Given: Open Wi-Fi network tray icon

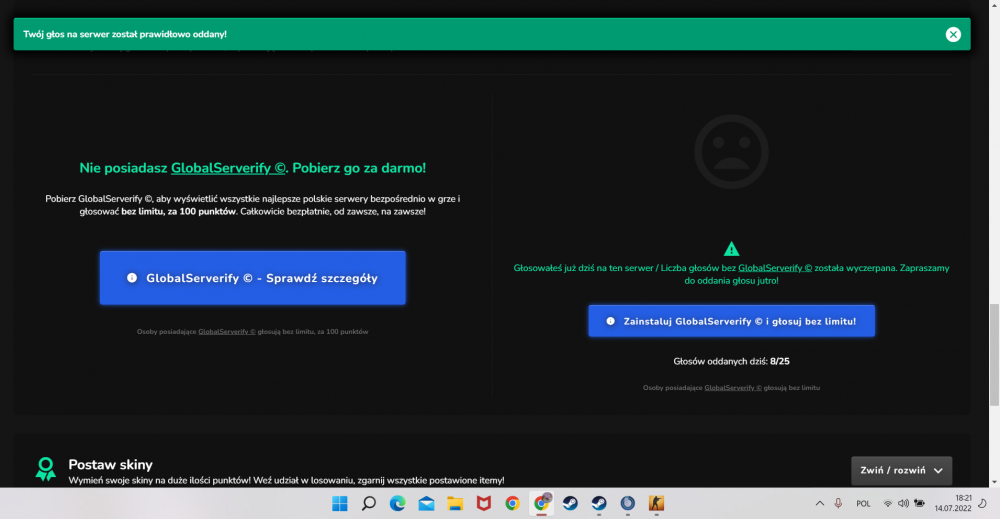Looking at the screenshot, I should 887,504.
